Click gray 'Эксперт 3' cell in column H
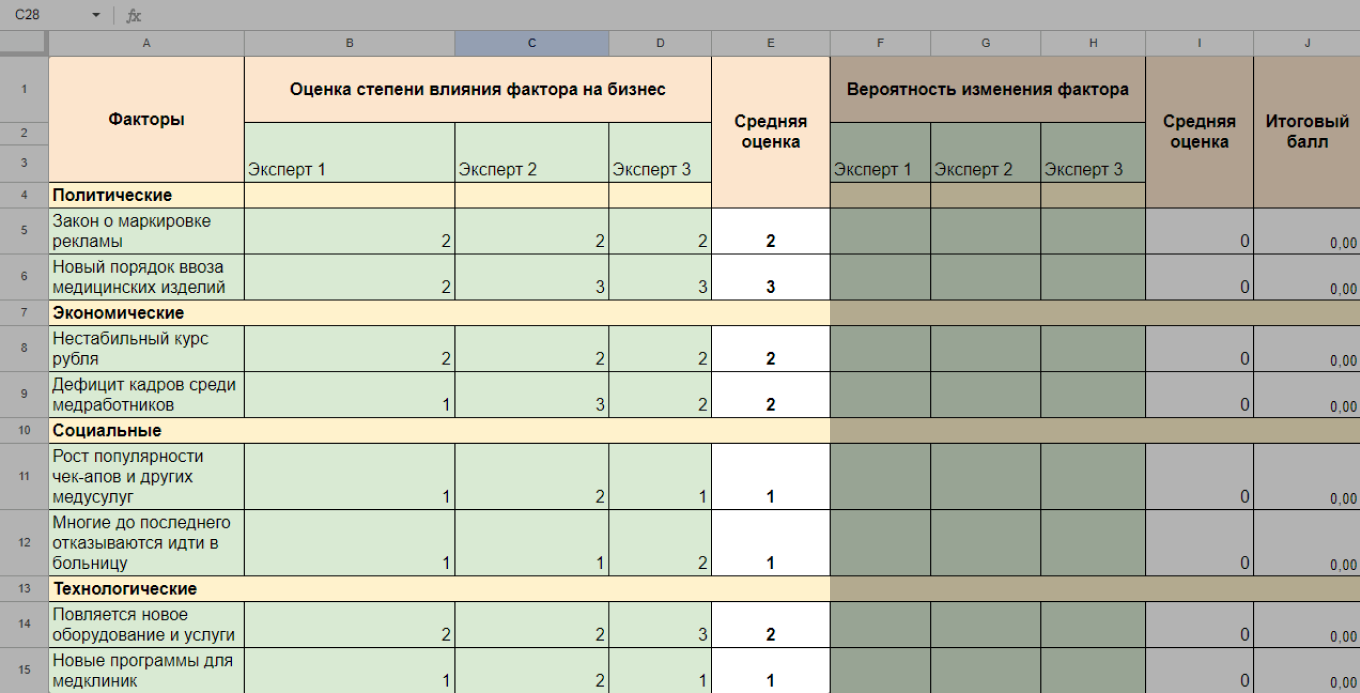1360x693 pixels. (x=1093, y=153)
